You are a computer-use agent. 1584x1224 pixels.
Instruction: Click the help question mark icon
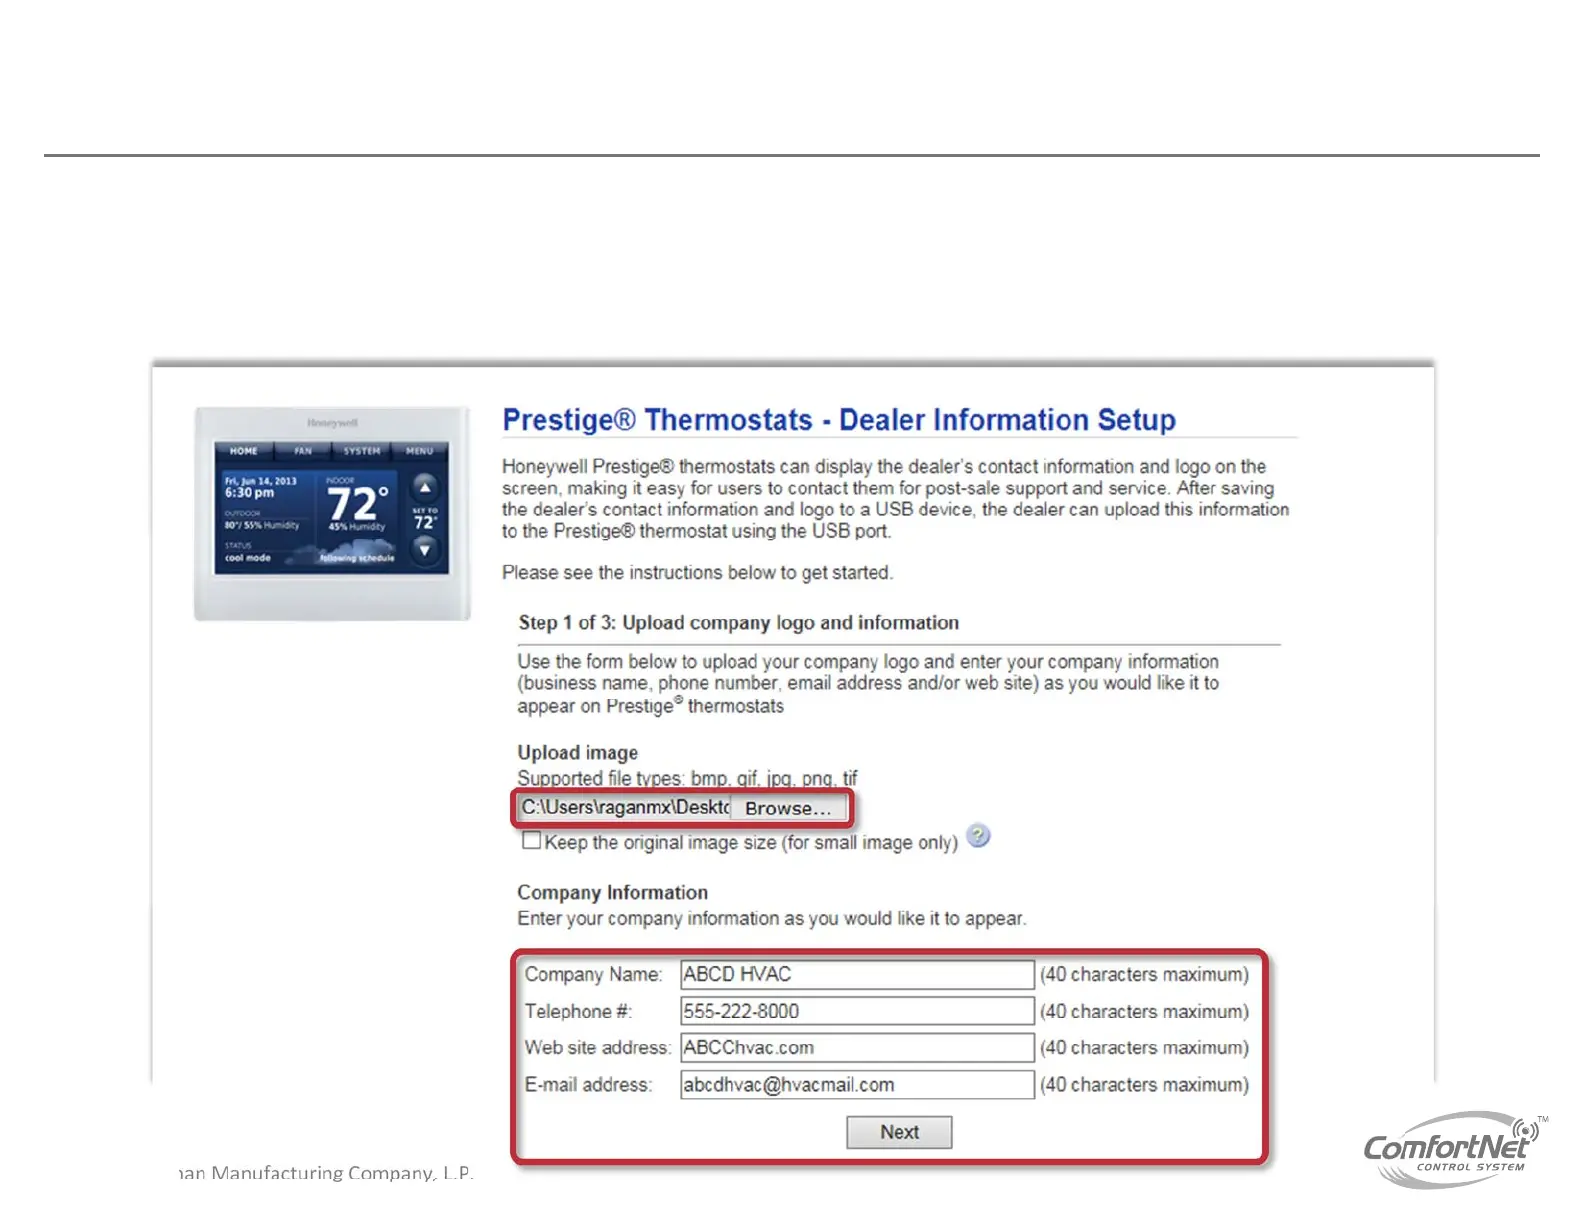coord(979,835)
